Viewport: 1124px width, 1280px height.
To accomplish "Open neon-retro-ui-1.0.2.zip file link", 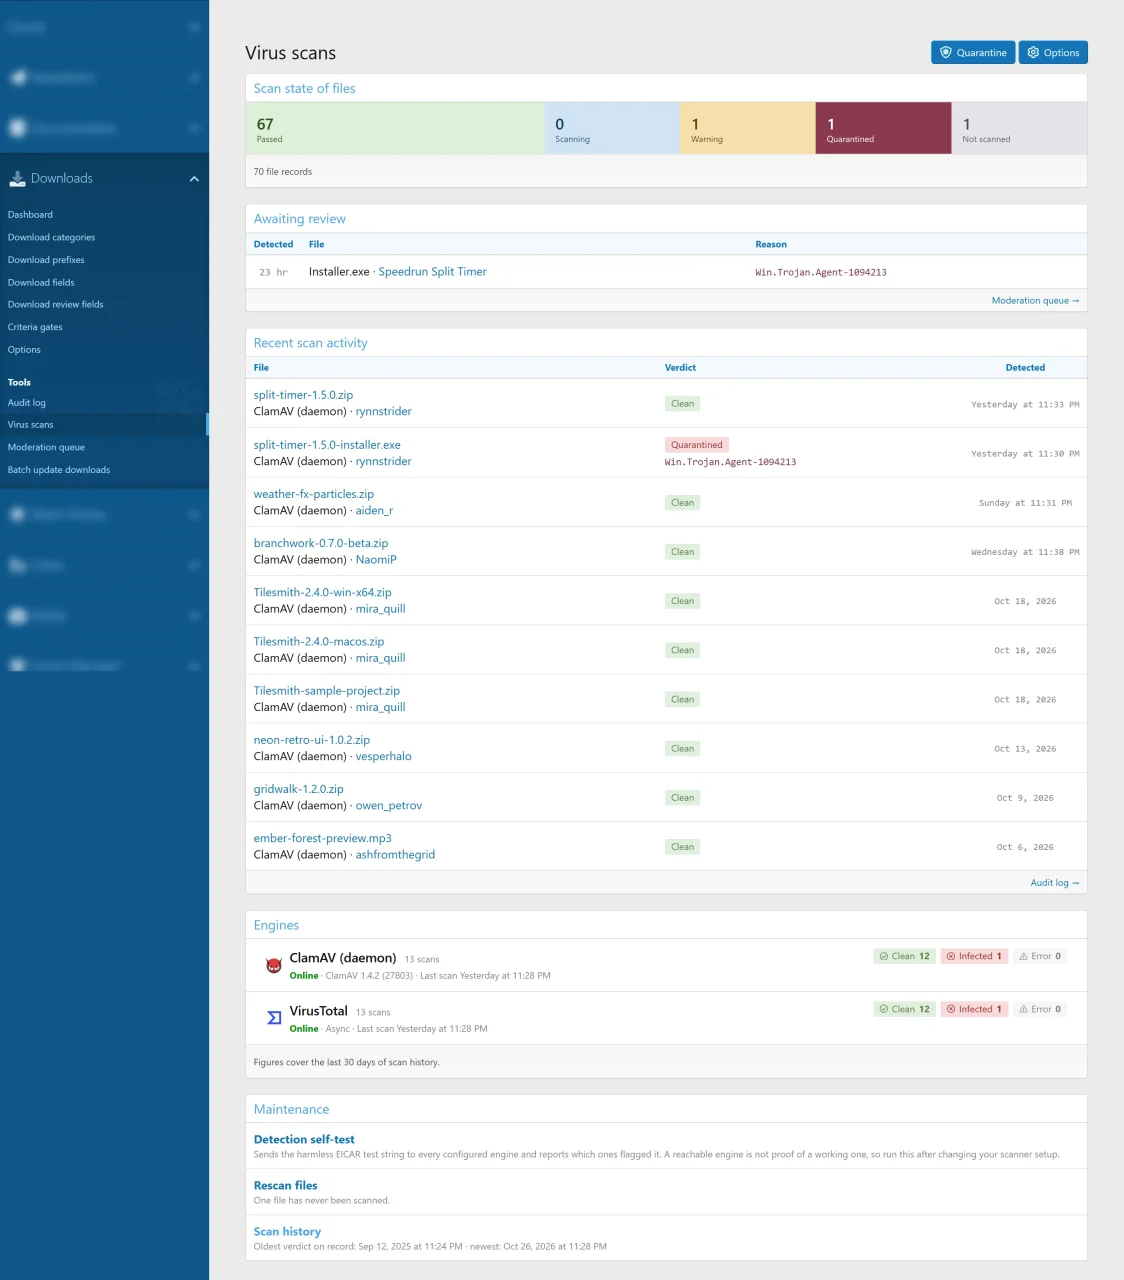I will [x=311, y=740].
